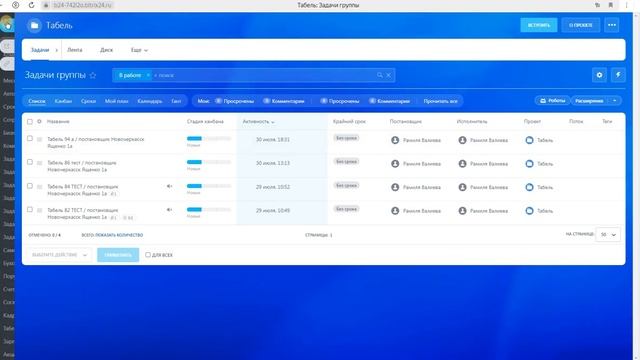Click the mute speaker icon on Табель 82

(169, 210)
